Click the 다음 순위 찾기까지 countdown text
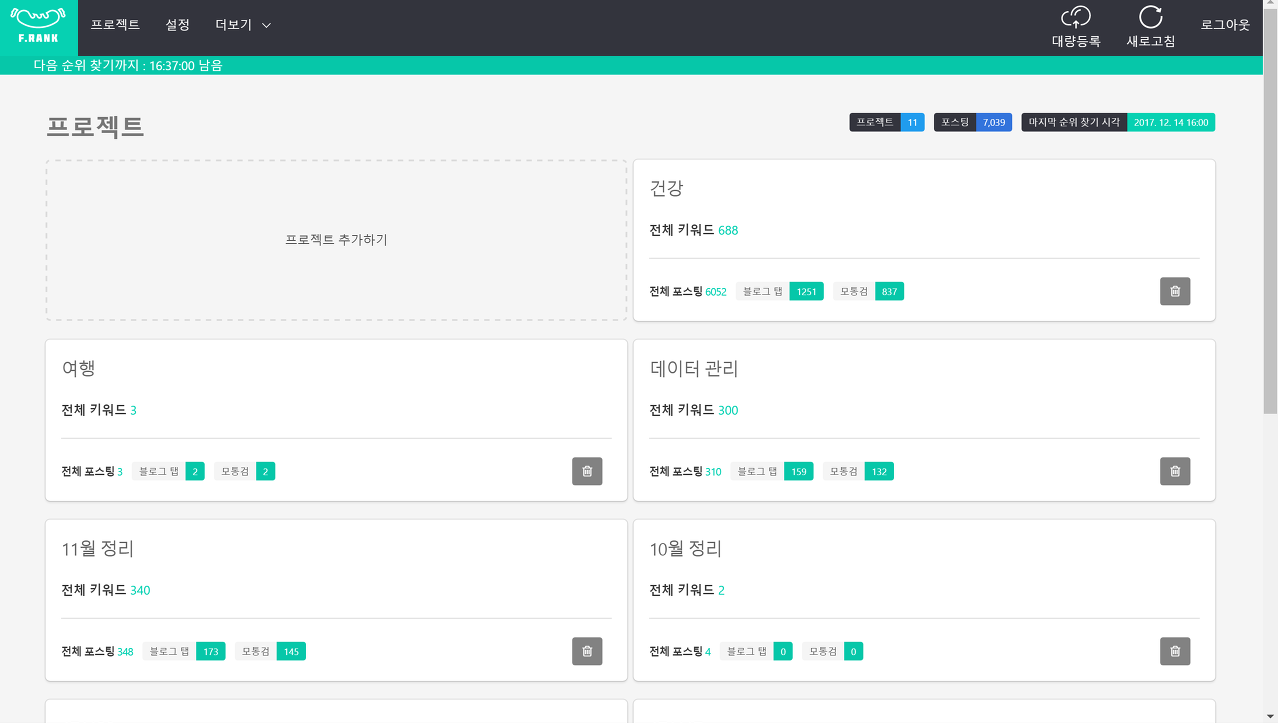This screenshot has height=723, width=1278. pos(128,65)
